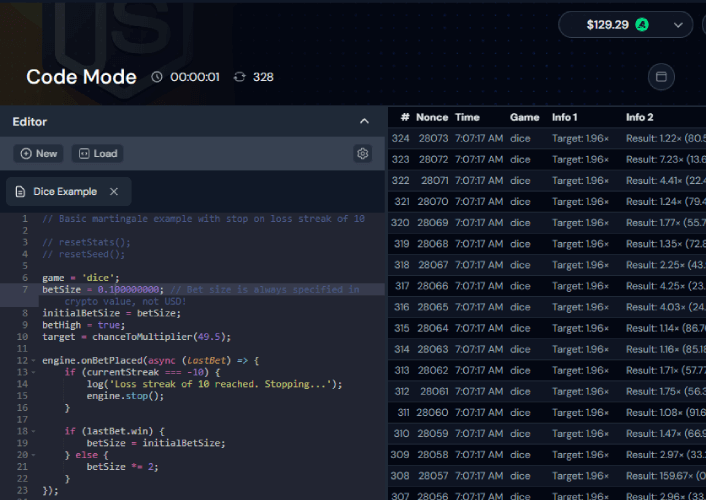
Task: Click code line game = 'dice'
Action: [x=81, y=278]
